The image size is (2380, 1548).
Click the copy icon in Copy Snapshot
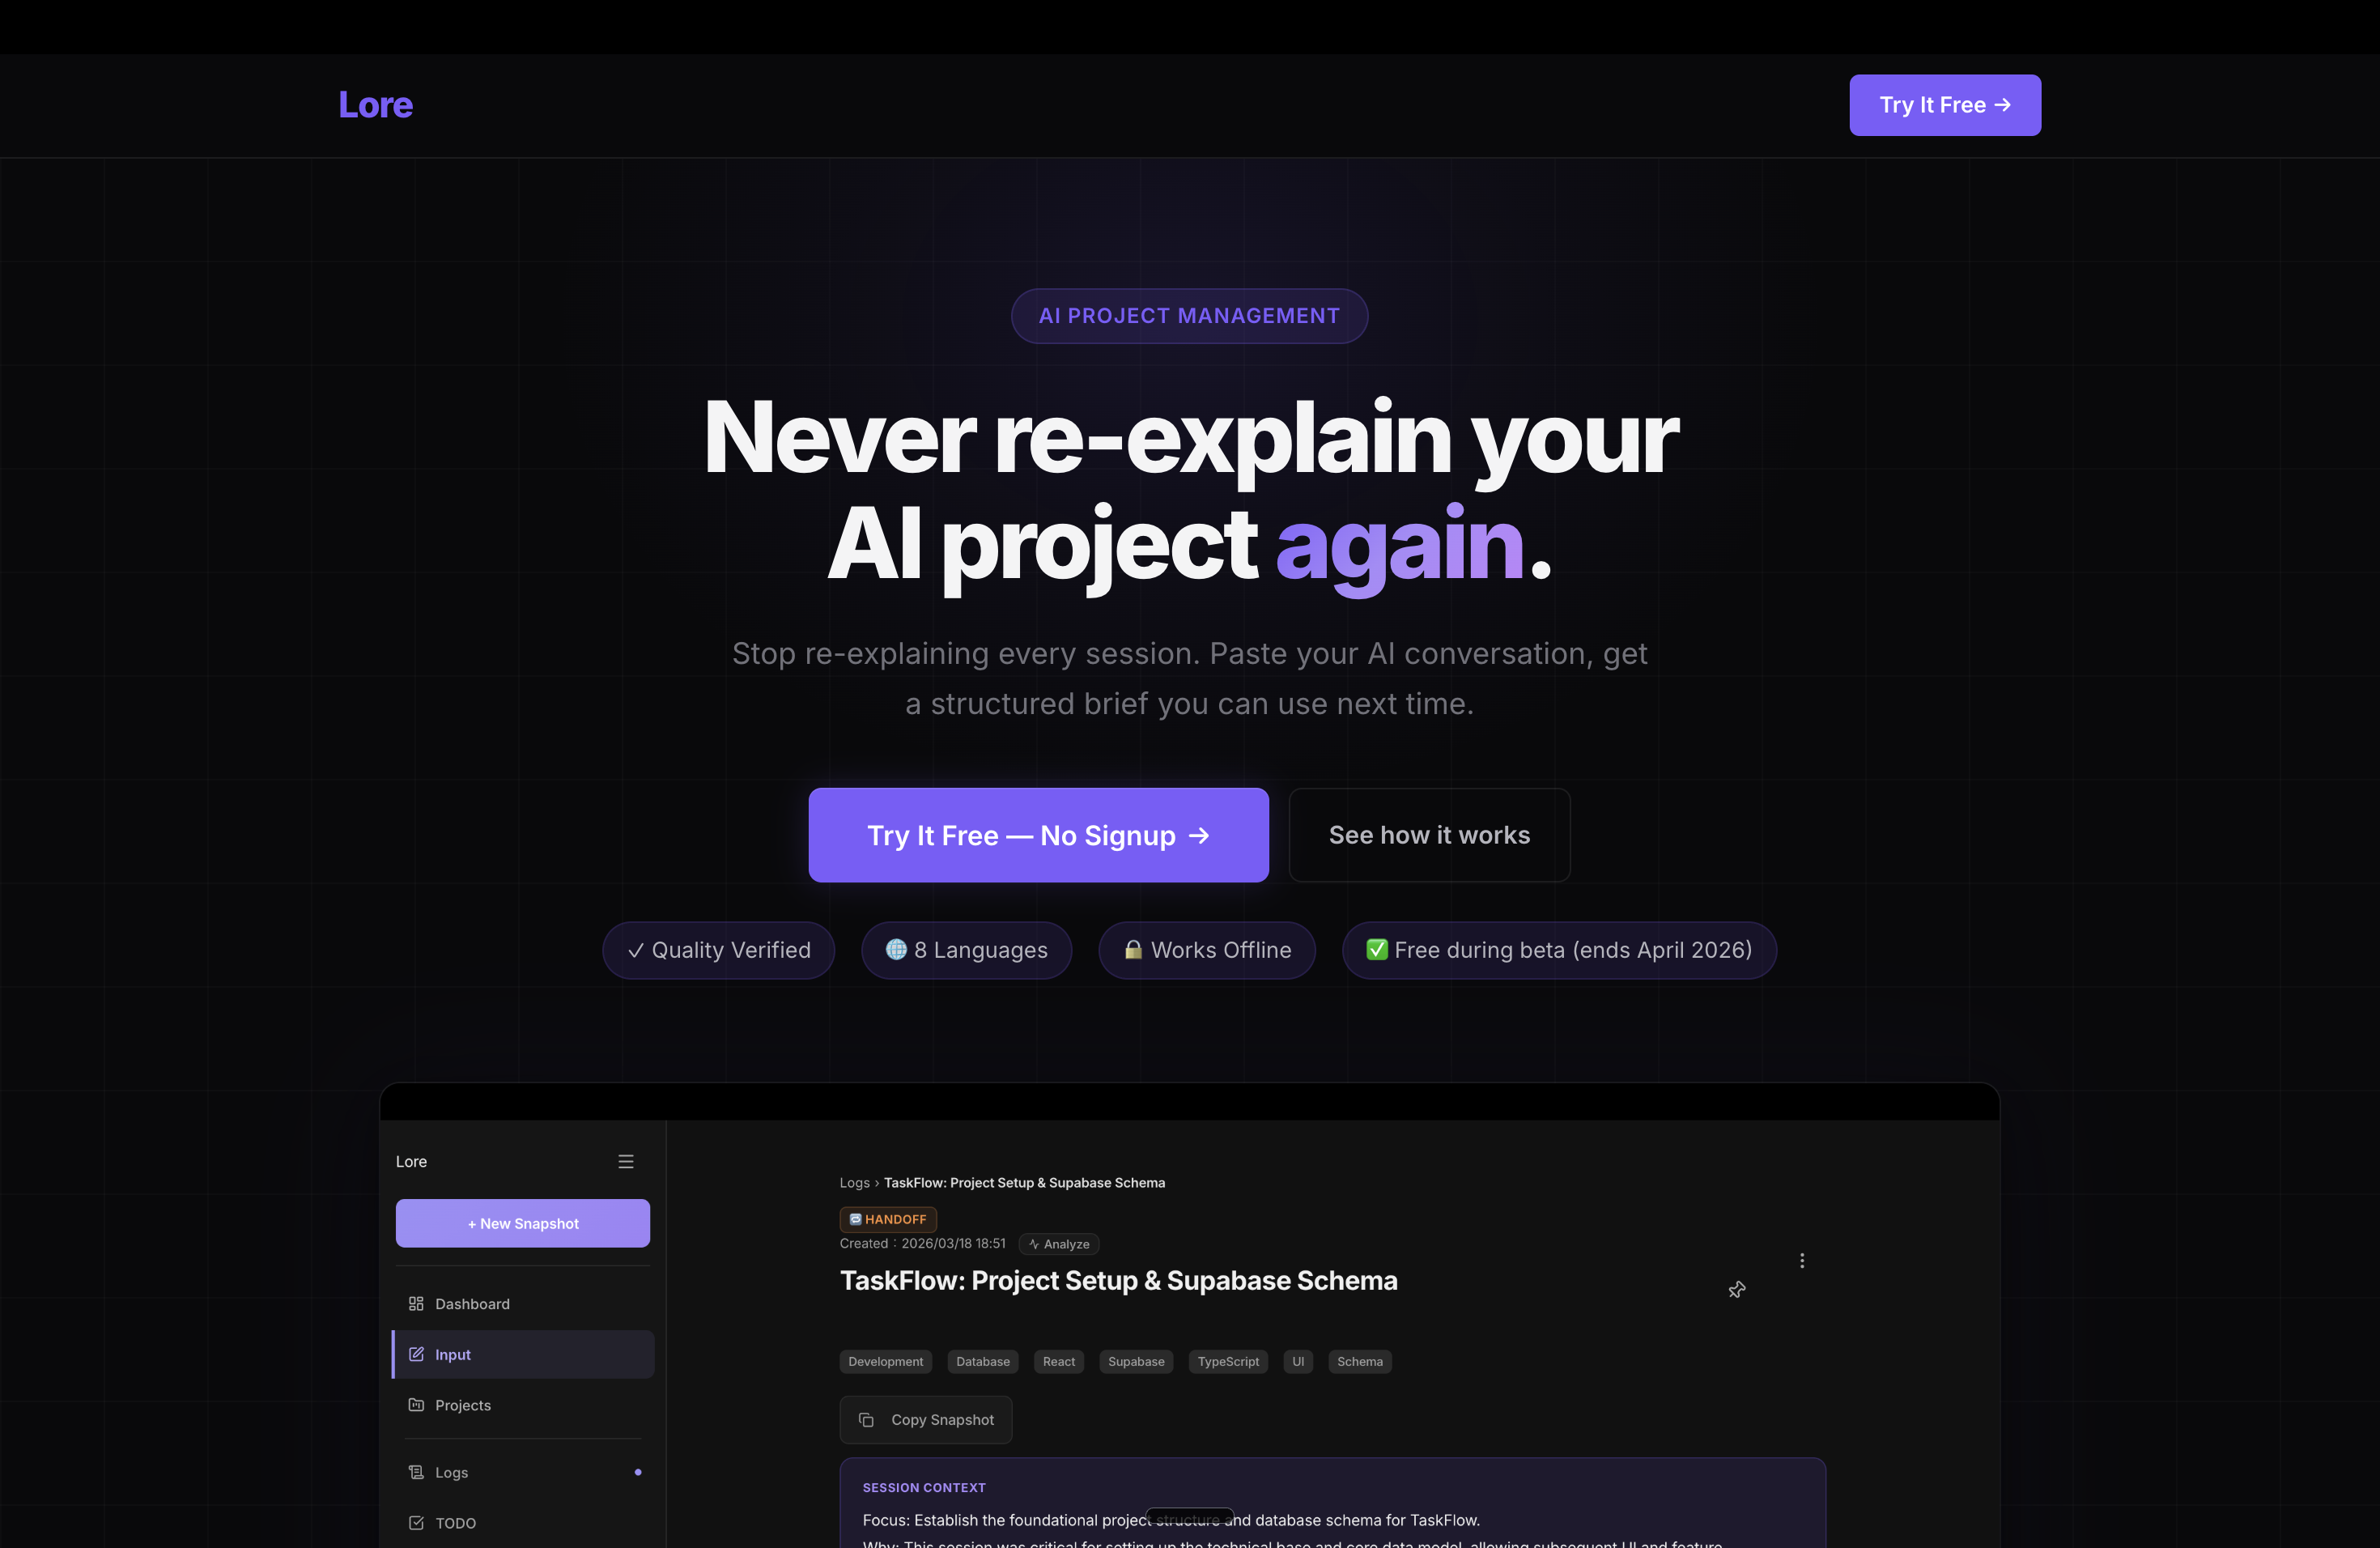(x=867, y=1420)
